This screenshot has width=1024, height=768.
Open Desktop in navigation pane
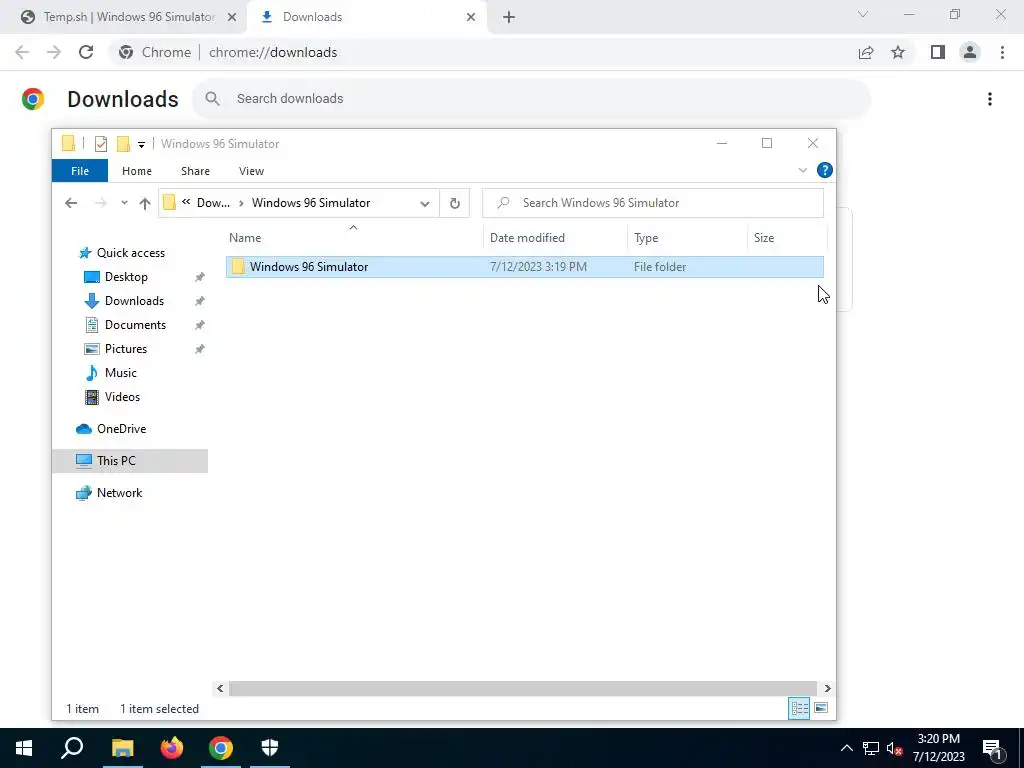pyautogui.click(x=126, y=277)
